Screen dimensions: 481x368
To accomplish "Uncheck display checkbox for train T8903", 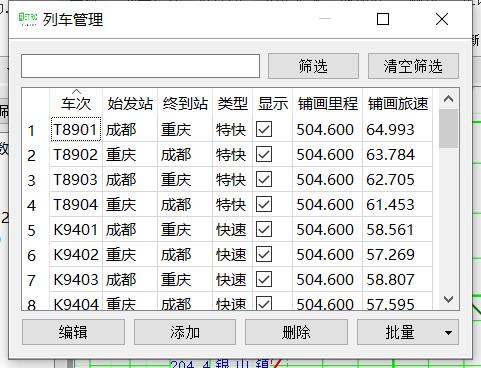I will (264, 179).
